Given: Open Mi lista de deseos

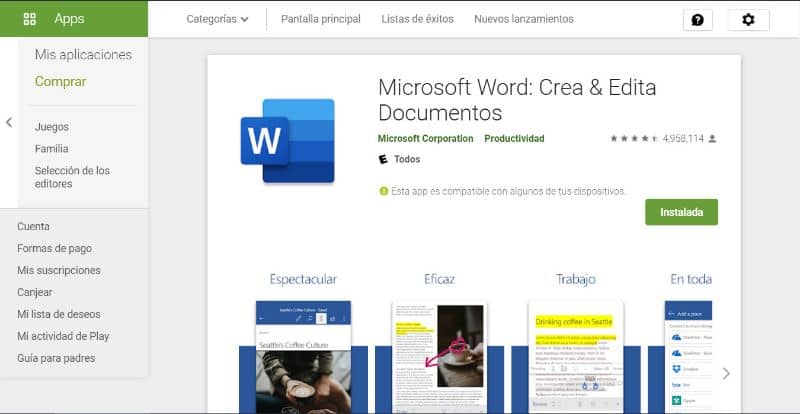Looking at the screenshot, I should 59,314.
